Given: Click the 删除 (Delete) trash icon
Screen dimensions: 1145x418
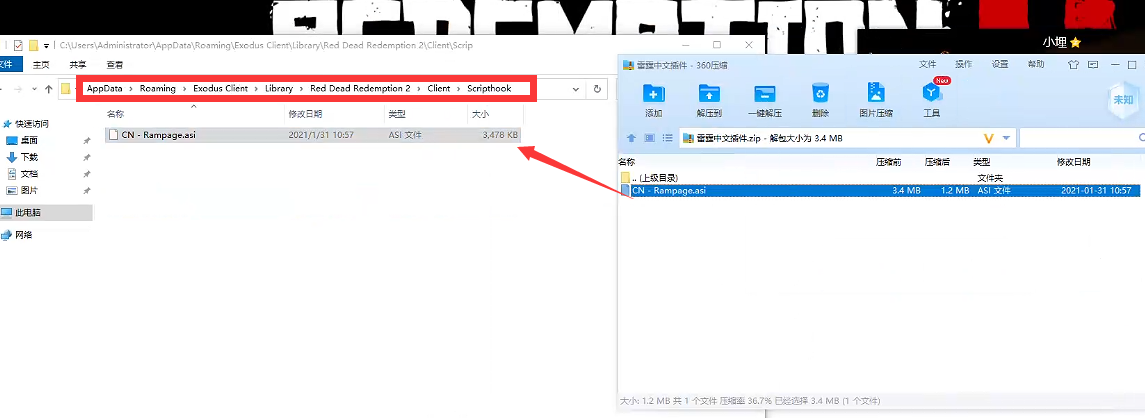Looking at the screenshot, I should point(820,98).
